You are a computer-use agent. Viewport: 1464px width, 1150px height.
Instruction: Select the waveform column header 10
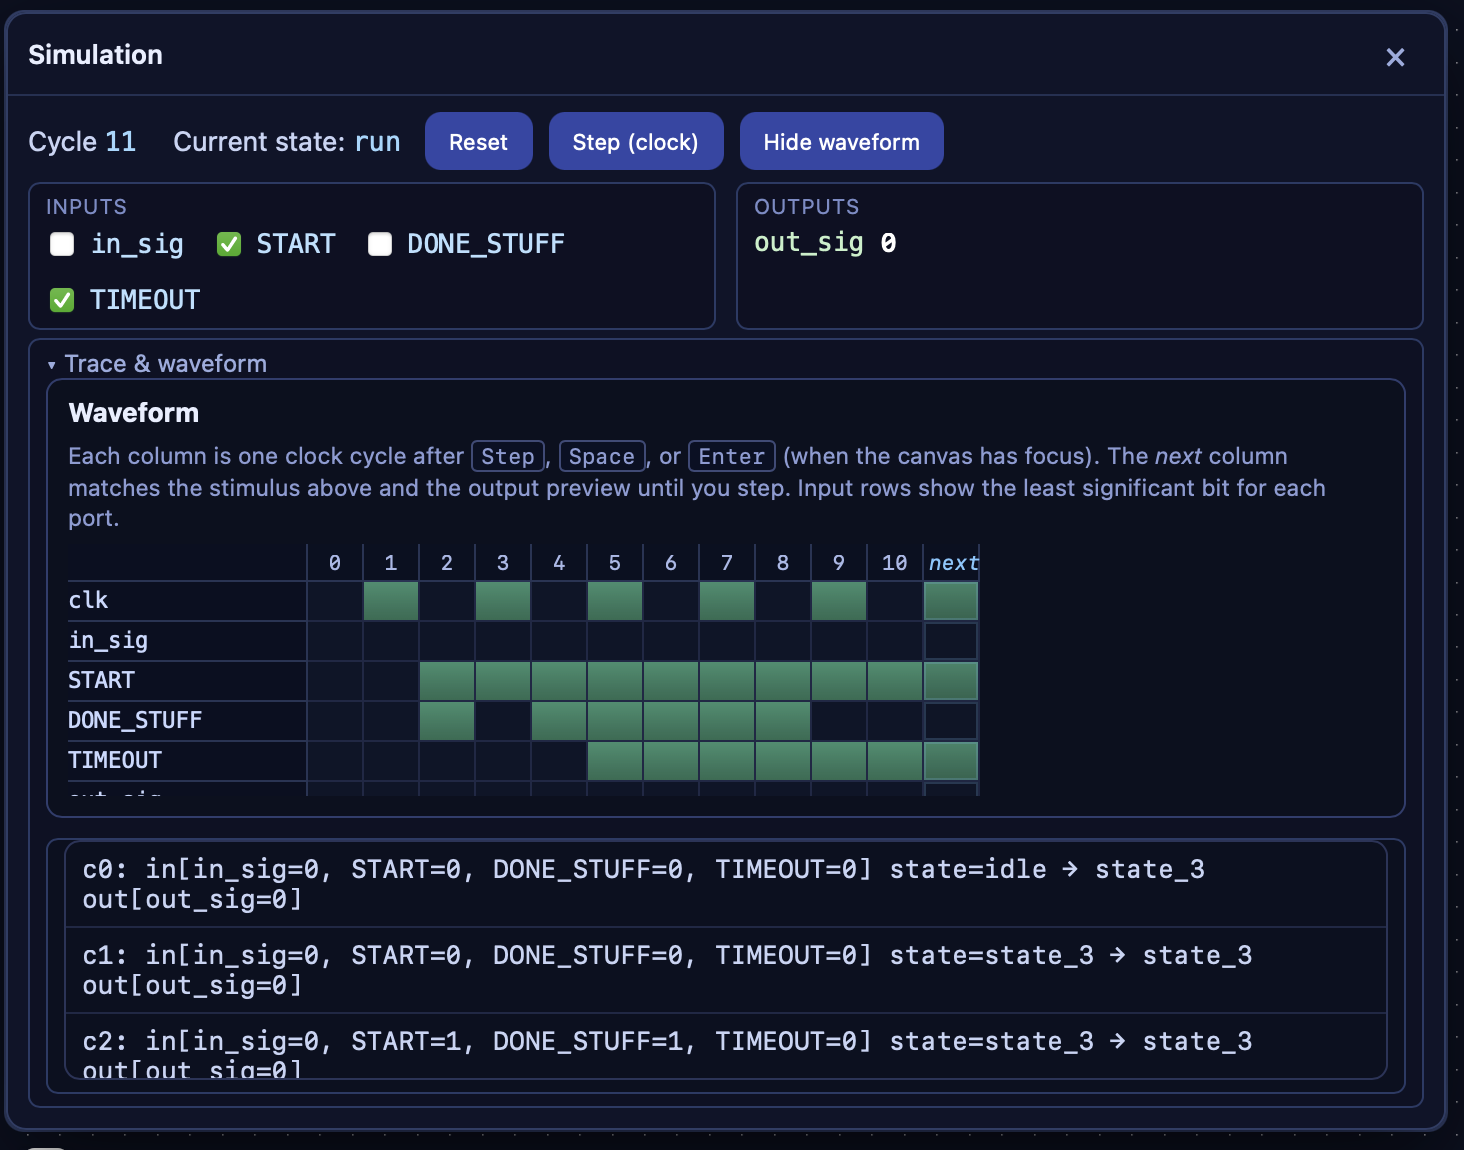894,563
